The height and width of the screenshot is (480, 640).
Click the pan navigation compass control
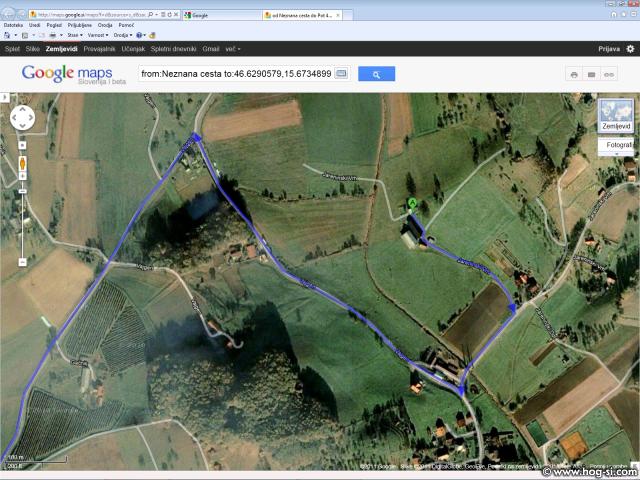[x=23, y=118]
